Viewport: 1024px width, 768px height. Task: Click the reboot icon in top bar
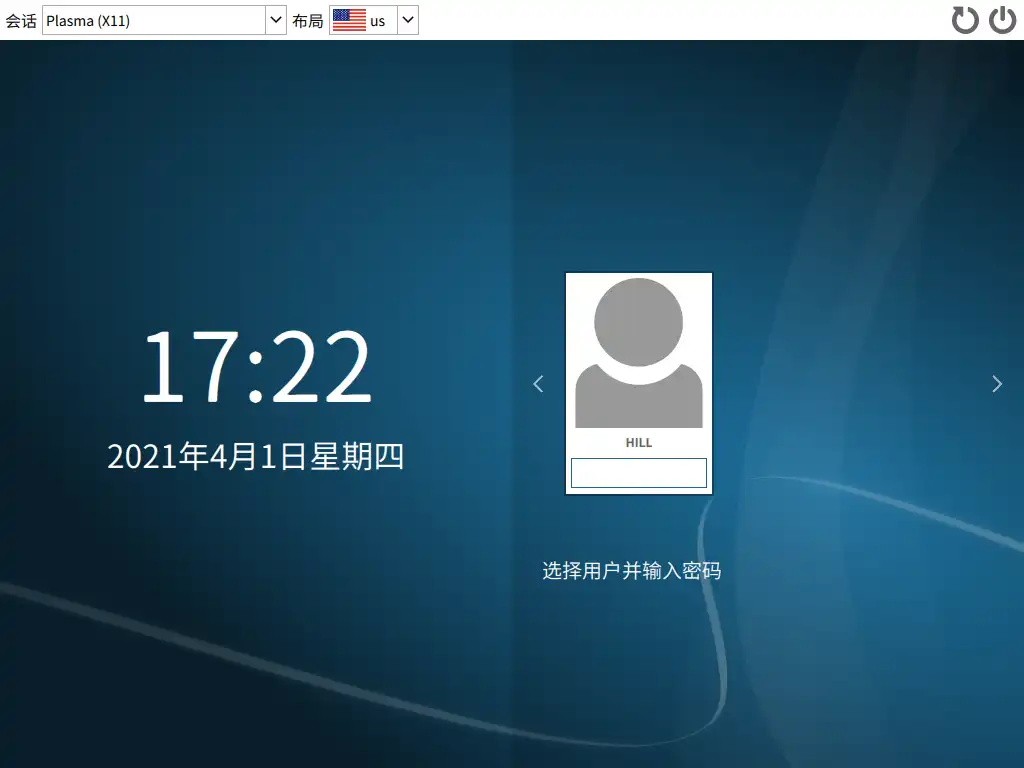965,20
